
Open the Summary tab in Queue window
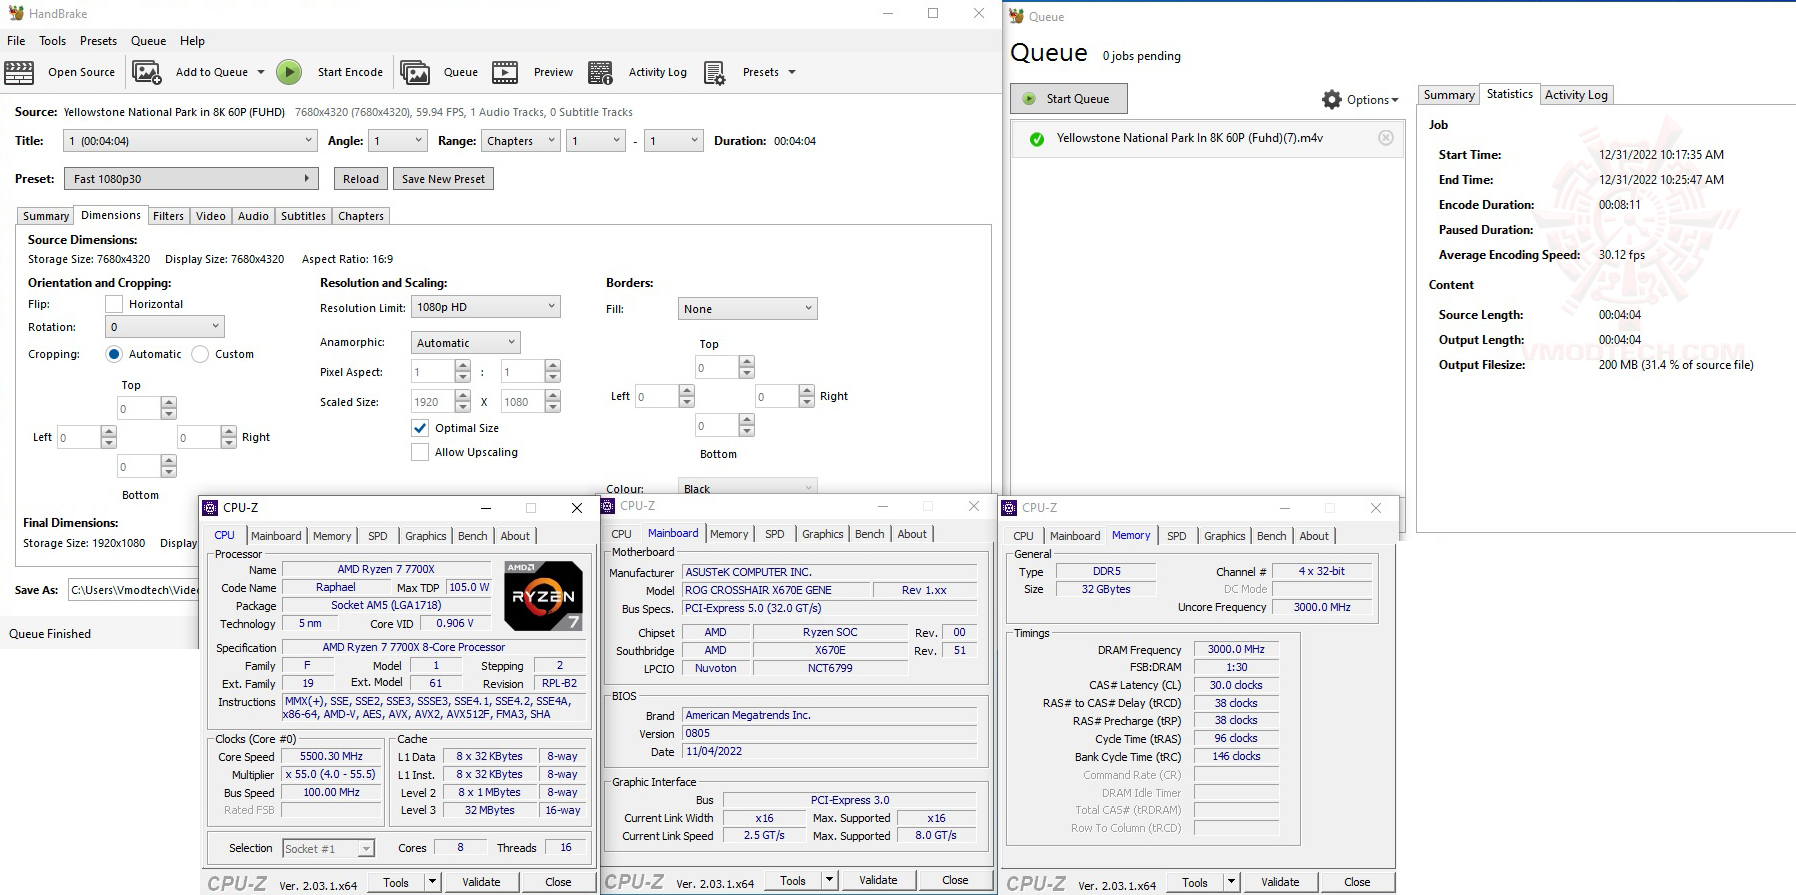1449,95
